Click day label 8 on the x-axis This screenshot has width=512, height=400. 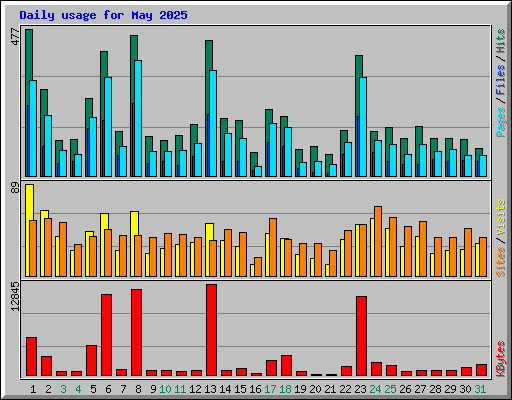tap(138, 389)
